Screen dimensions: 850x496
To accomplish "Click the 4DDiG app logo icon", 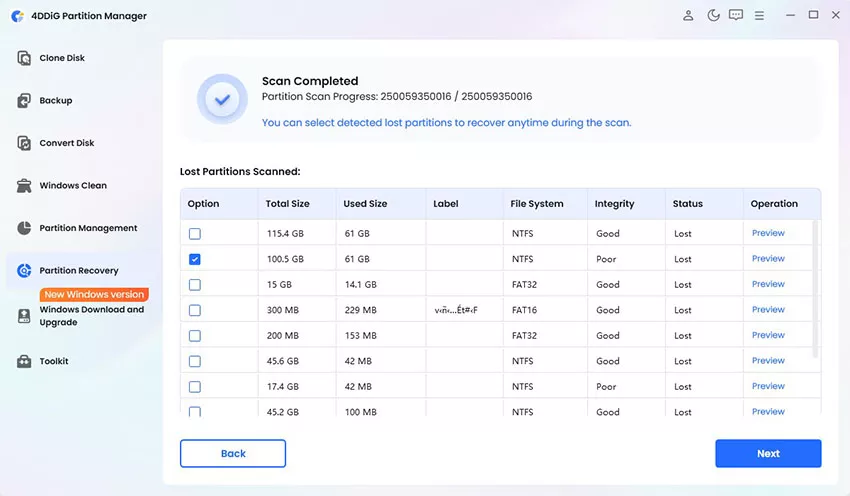I will 18,16.
